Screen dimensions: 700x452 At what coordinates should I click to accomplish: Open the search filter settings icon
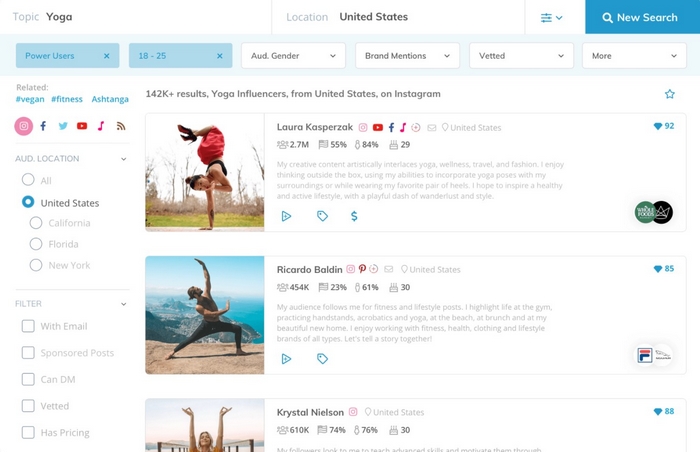551,17
